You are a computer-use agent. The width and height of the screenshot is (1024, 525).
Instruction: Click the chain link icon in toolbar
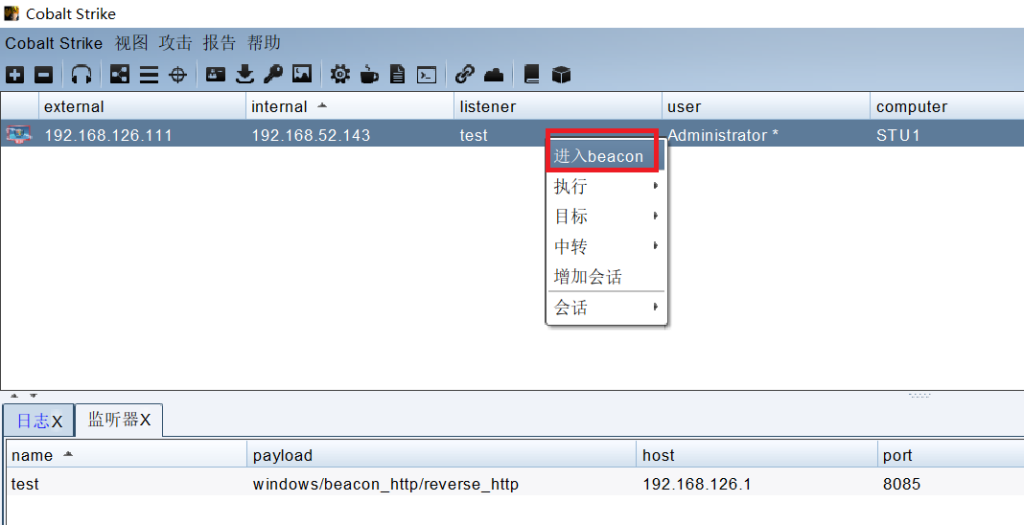pyautogui.click(x=464, y=74)
